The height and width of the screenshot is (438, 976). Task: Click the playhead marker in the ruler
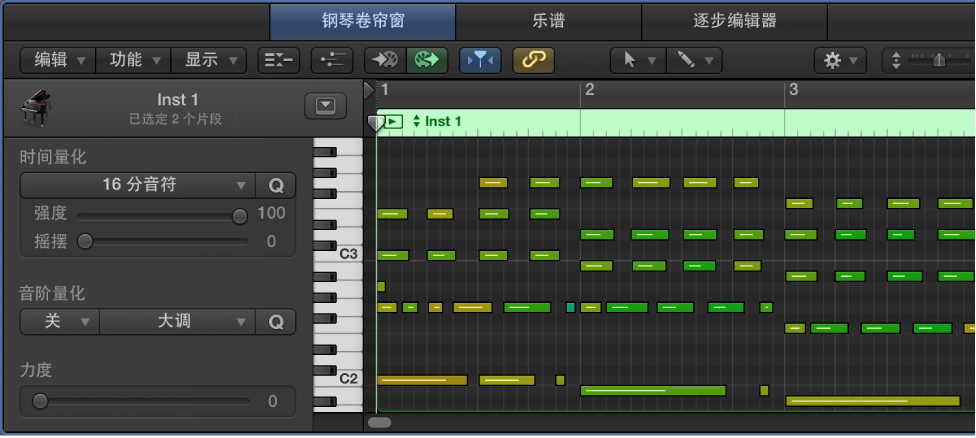pos(375,124)
